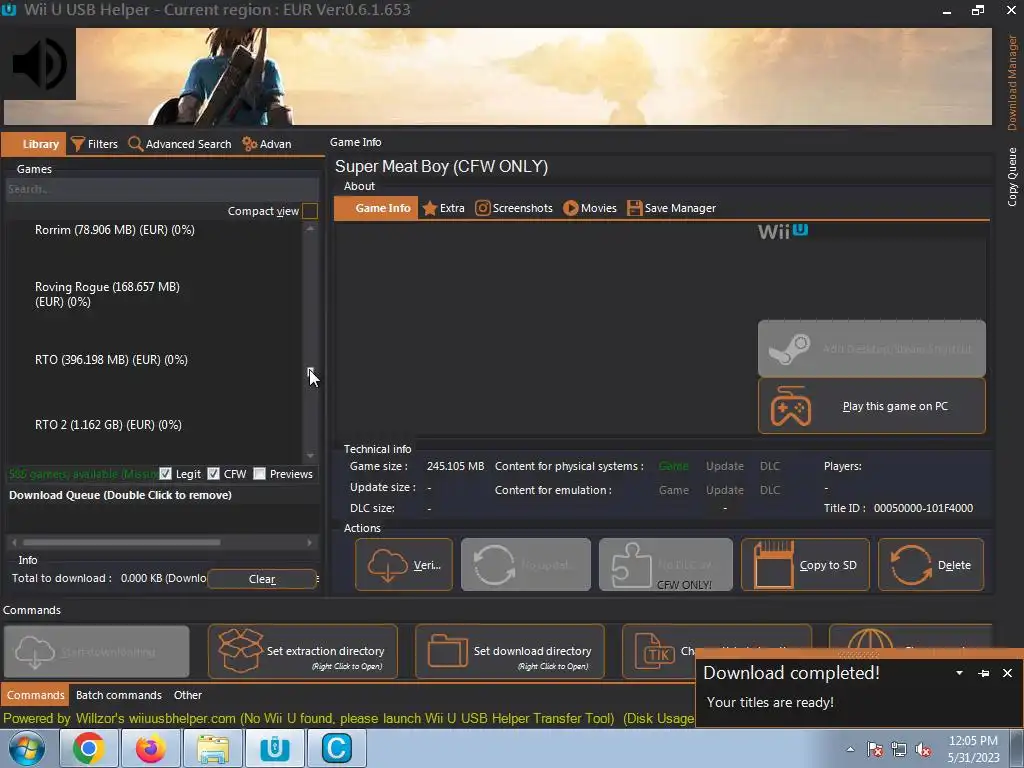1024x768 pixels.
Task: Switch to the Extra tab
Action: tap(443, 208)
